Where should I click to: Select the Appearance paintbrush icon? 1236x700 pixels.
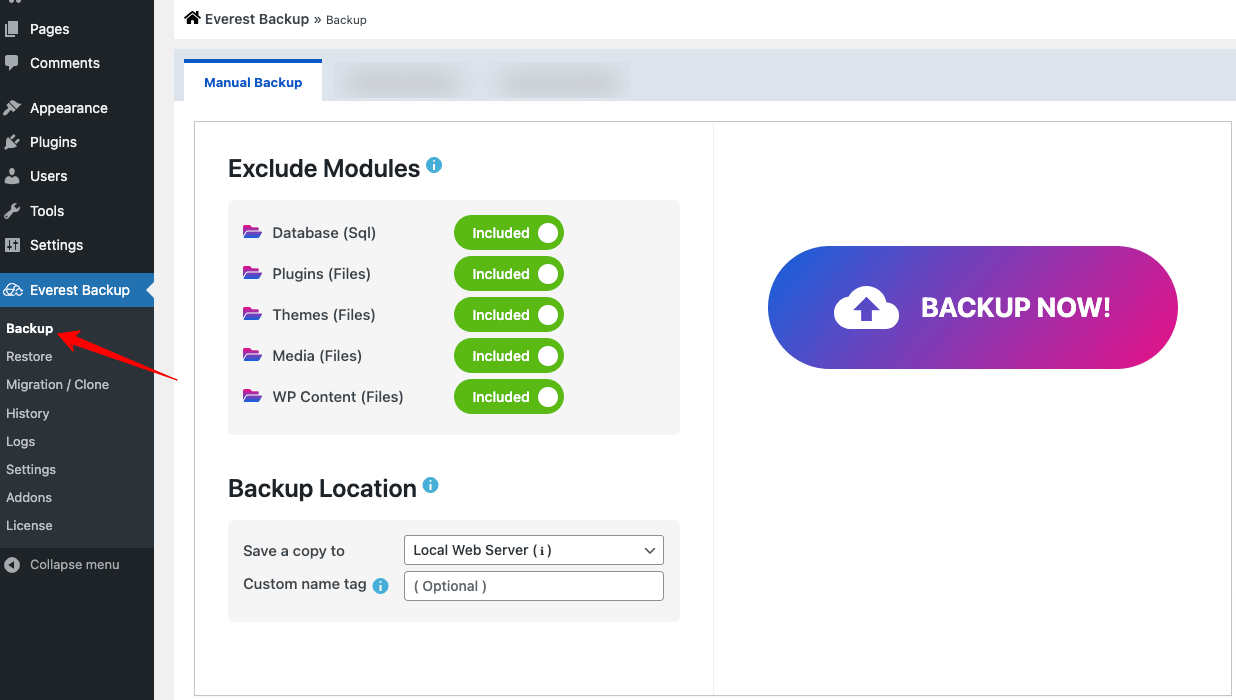pos(12,108)
